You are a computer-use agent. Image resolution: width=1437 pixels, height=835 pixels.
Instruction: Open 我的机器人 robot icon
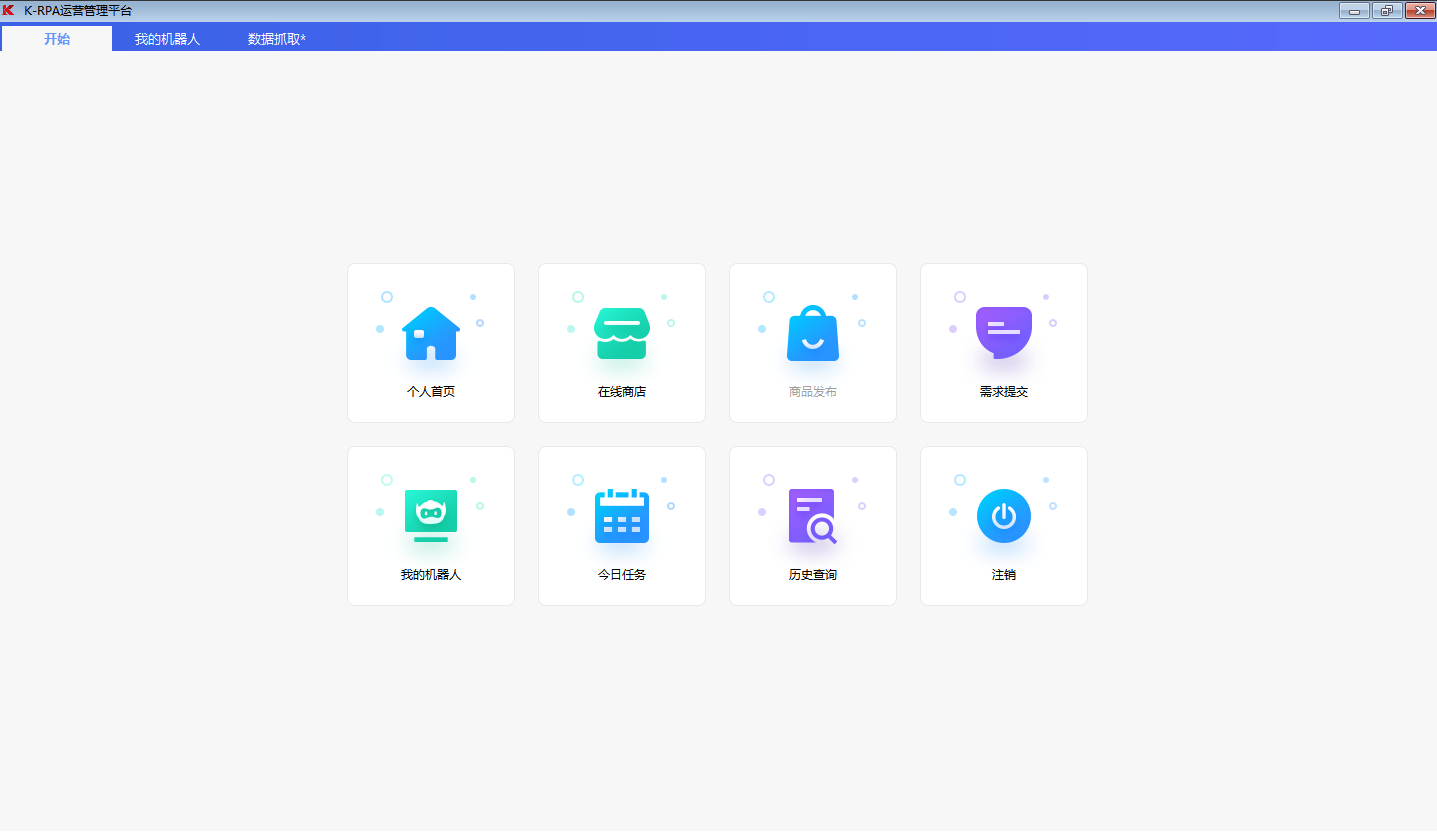[x=430, y=515]
